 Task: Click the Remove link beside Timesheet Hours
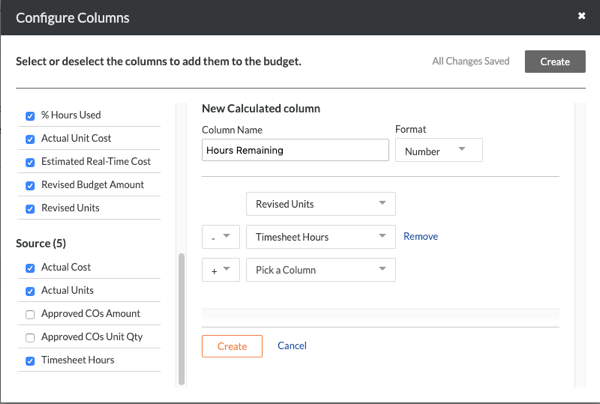tap(421, 236)
